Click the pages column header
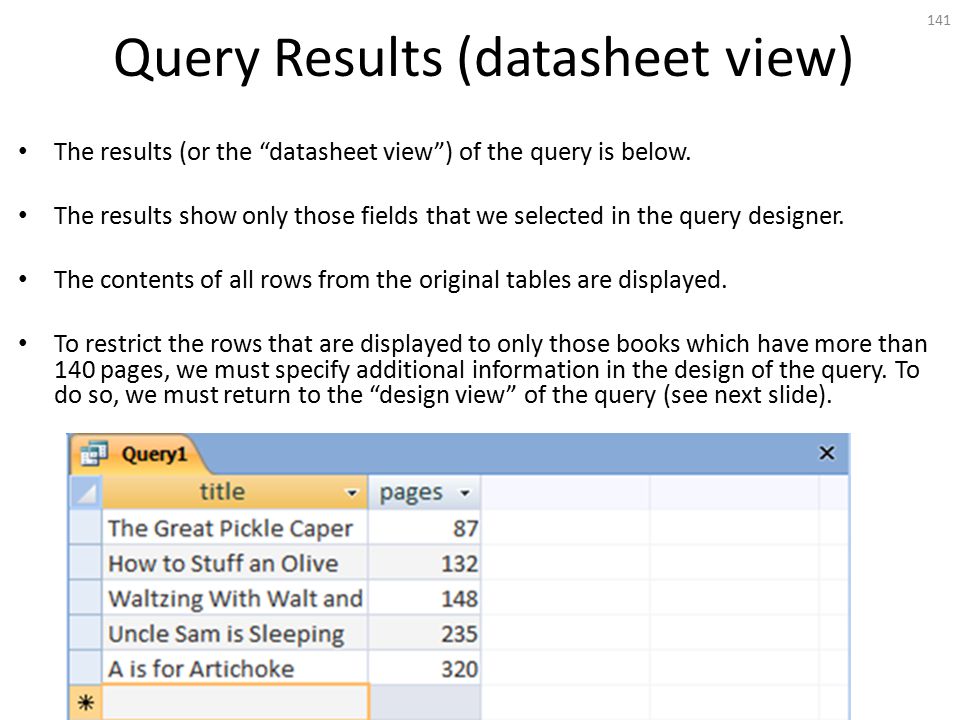Viewport: 960px width, 720px height. point(424,492)
